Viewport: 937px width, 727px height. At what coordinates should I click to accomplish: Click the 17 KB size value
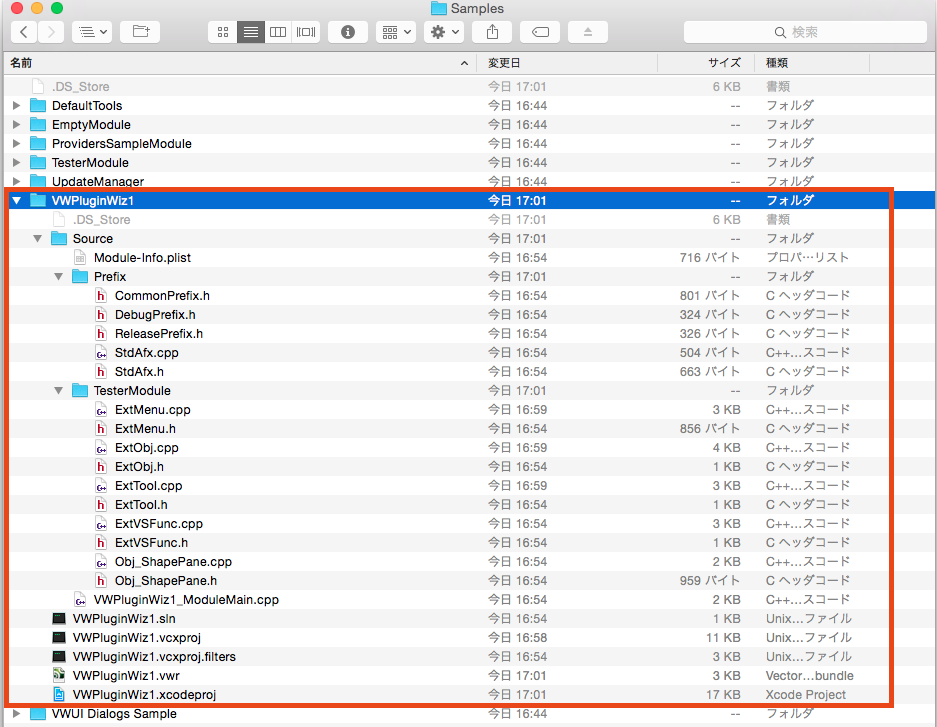(723, 695)
